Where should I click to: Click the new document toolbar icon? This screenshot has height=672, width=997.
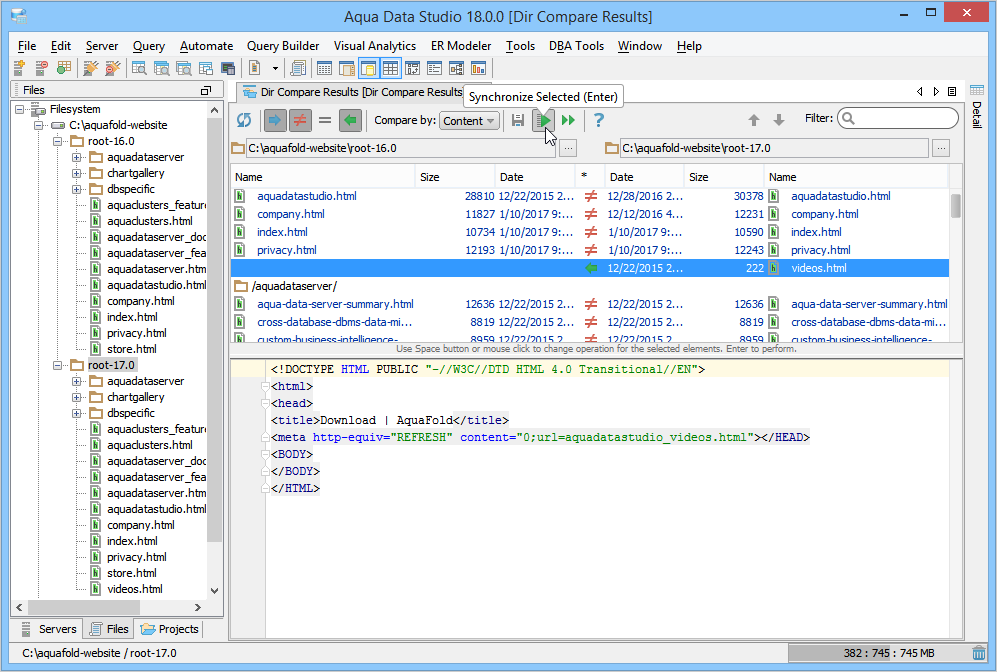tap(254, 68)
